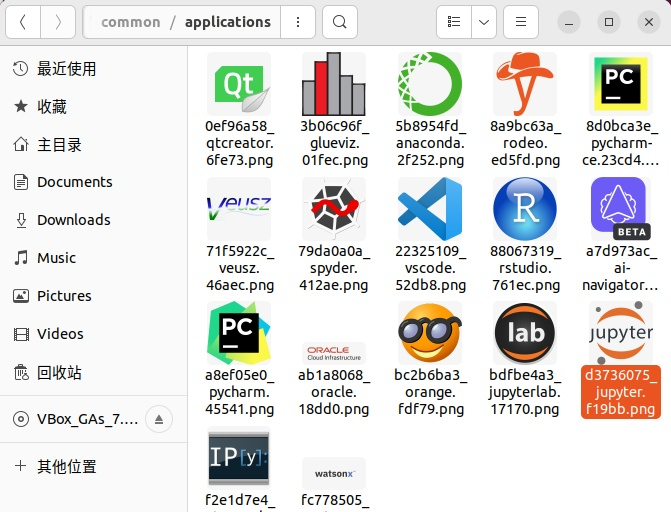Click the Anaconda green ring icon file

click(429, 84)
